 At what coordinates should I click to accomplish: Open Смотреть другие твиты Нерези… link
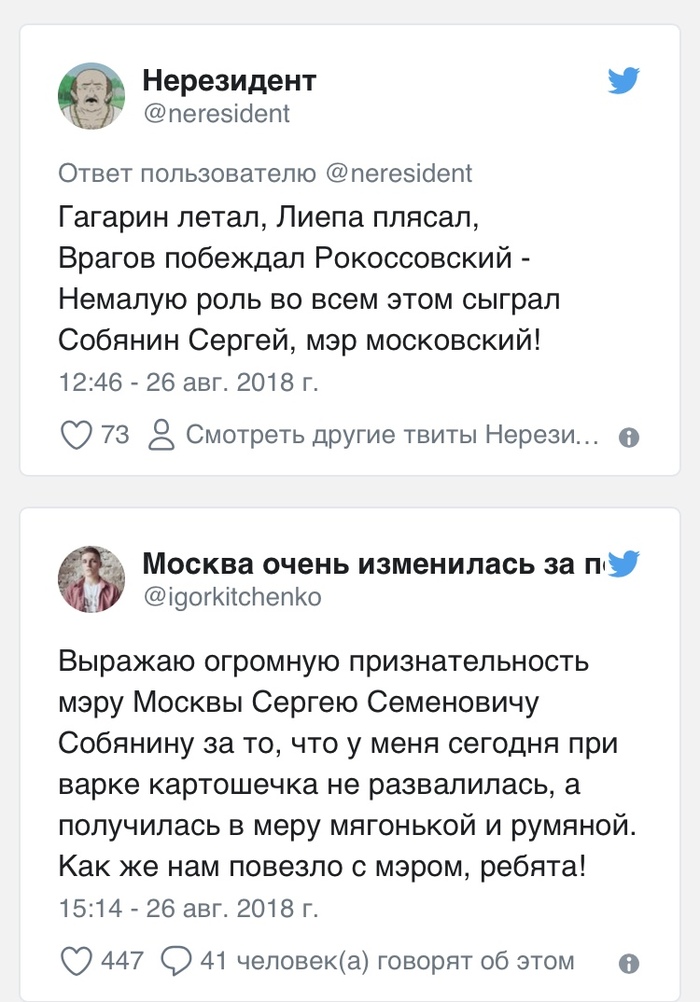tap(392, 435)
